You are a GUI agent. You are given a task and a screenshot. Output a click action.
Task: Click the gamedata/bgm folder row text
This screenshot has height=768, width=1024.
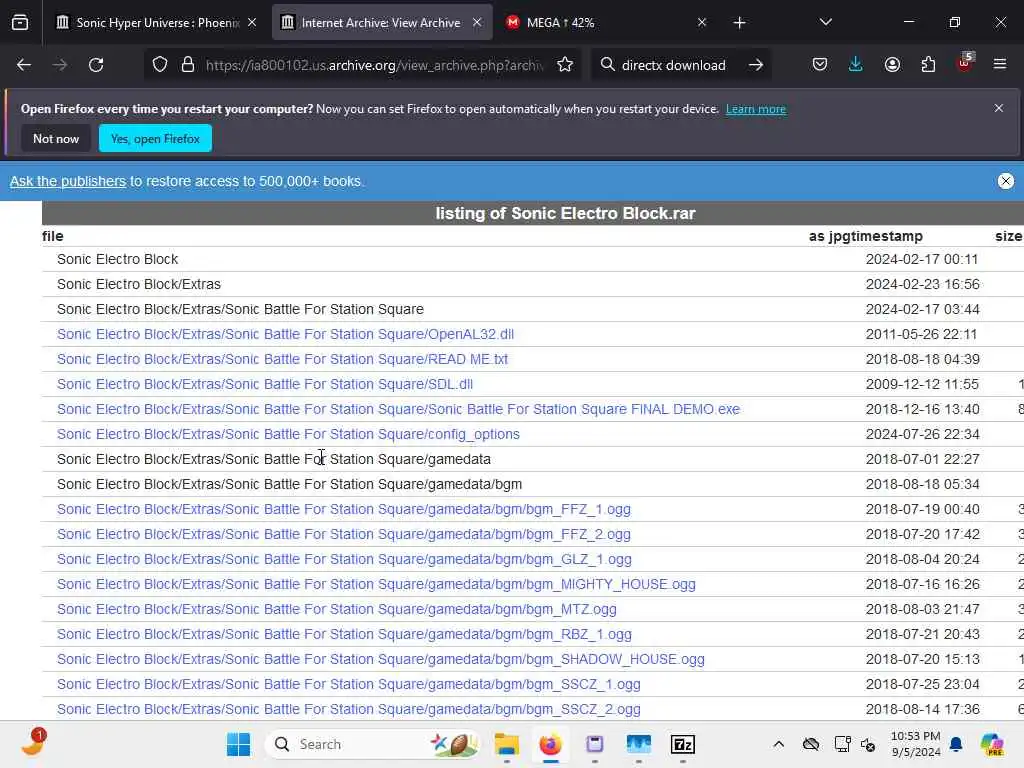tap(289, 484)
